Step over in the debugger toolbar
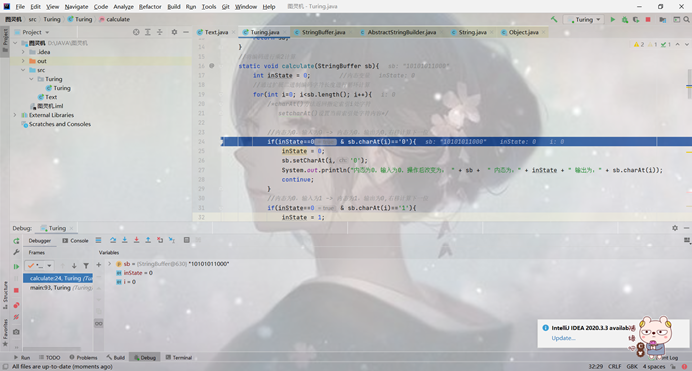Viewport: 692px width, 371px height. coord(113,240)
